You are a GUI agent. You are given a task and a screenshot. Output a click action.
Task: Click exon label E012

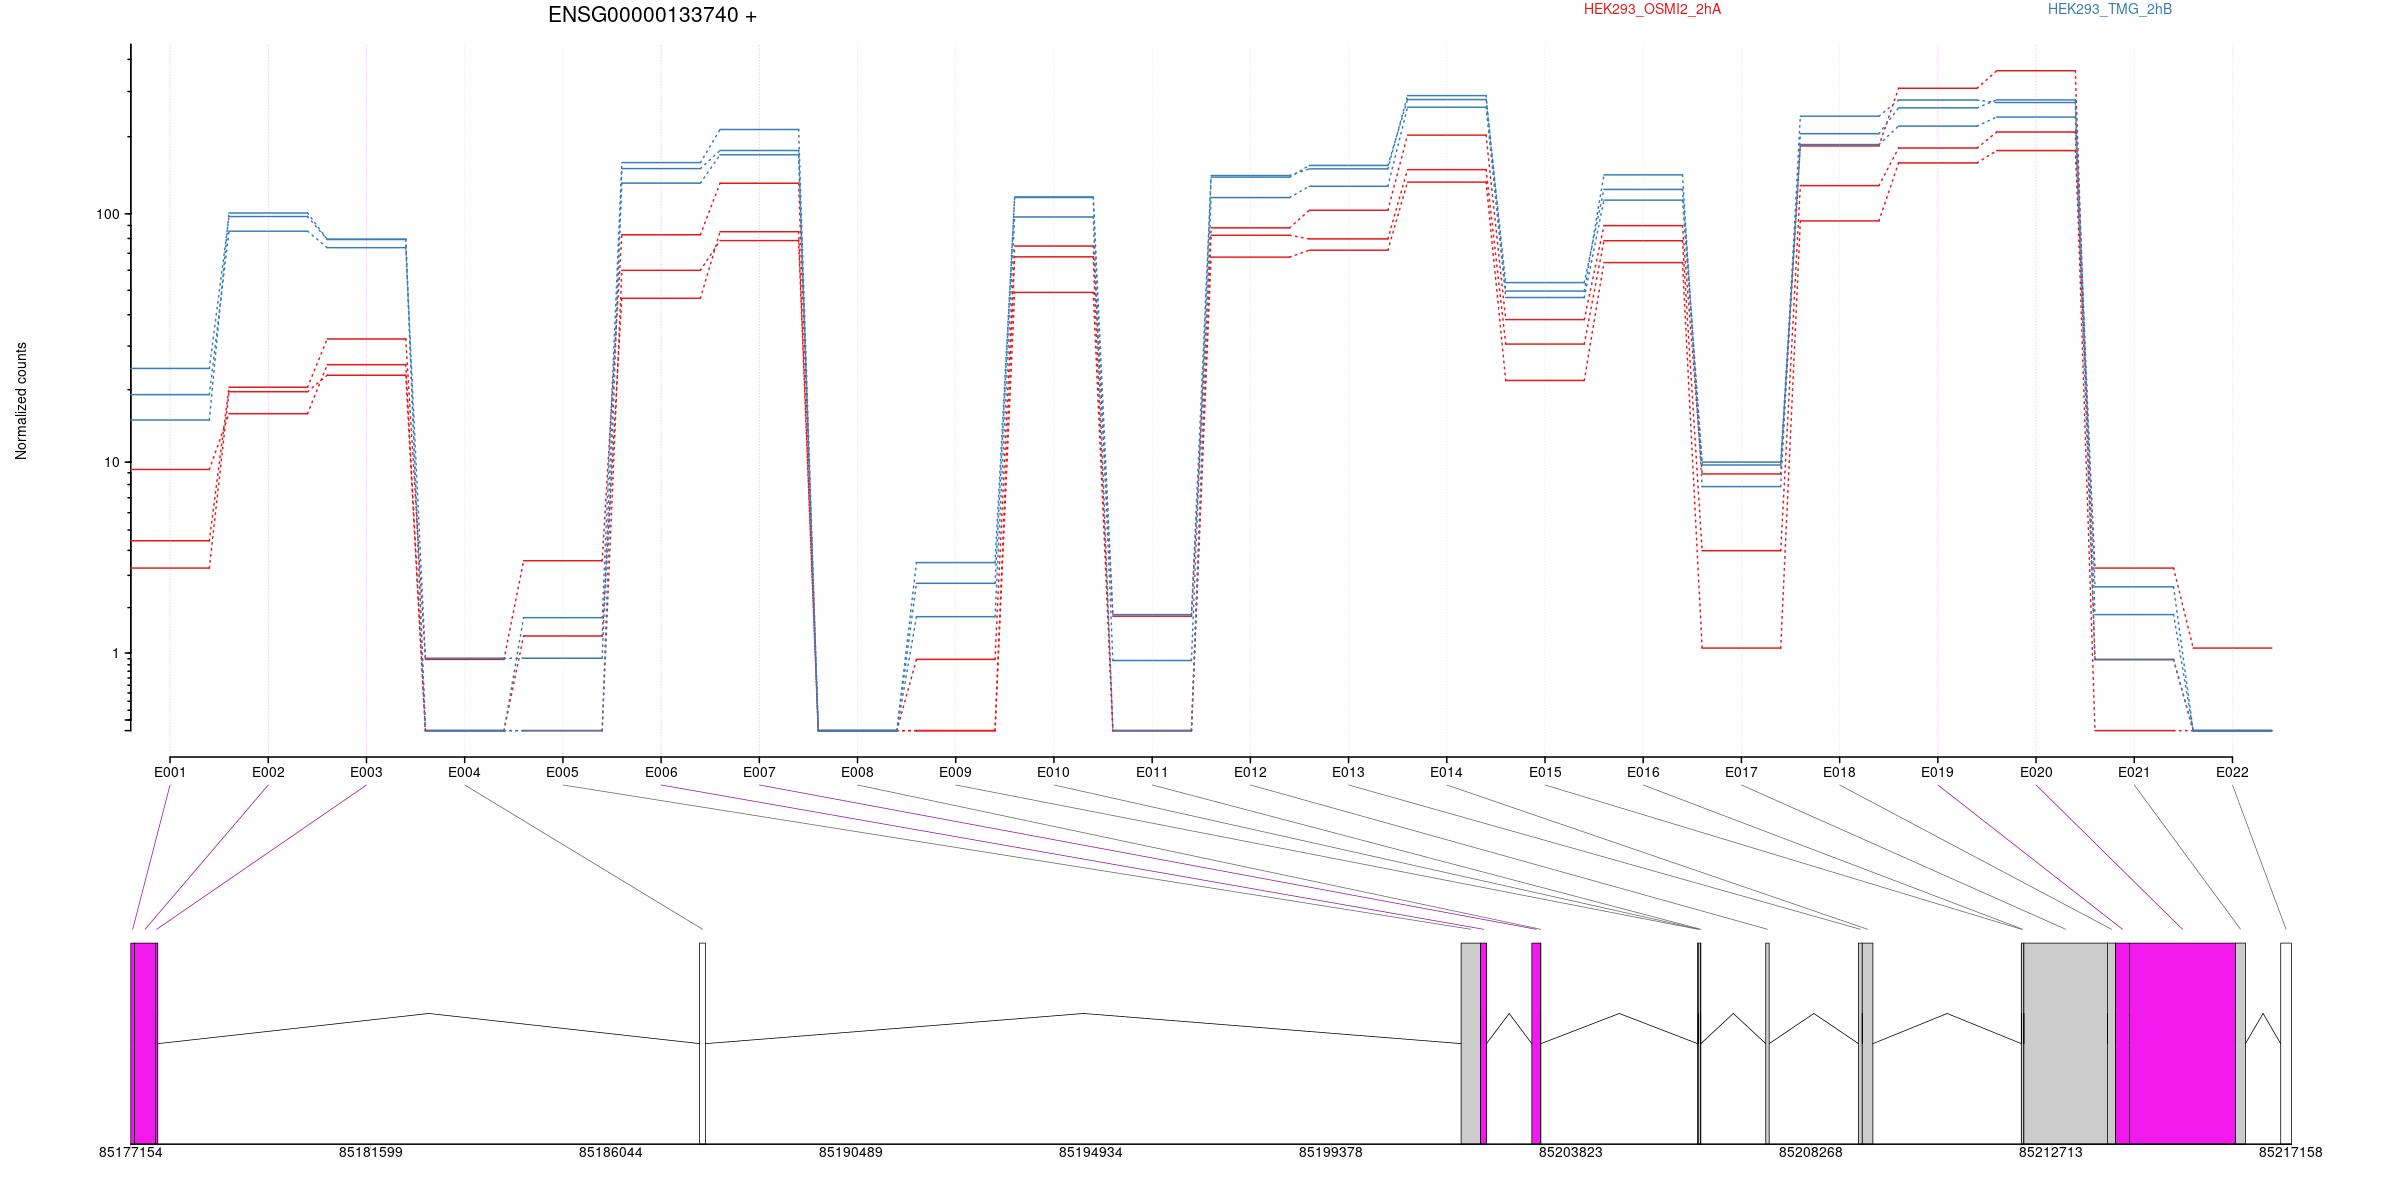[1250, 772]
